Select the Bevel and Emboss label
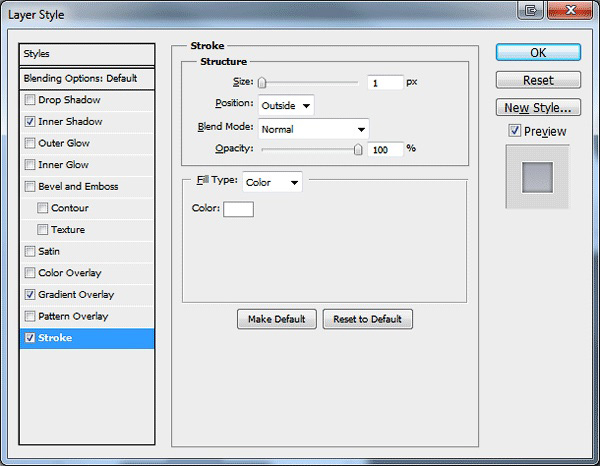This screenshot has height=466, width=600. click(x=78, y=186)
